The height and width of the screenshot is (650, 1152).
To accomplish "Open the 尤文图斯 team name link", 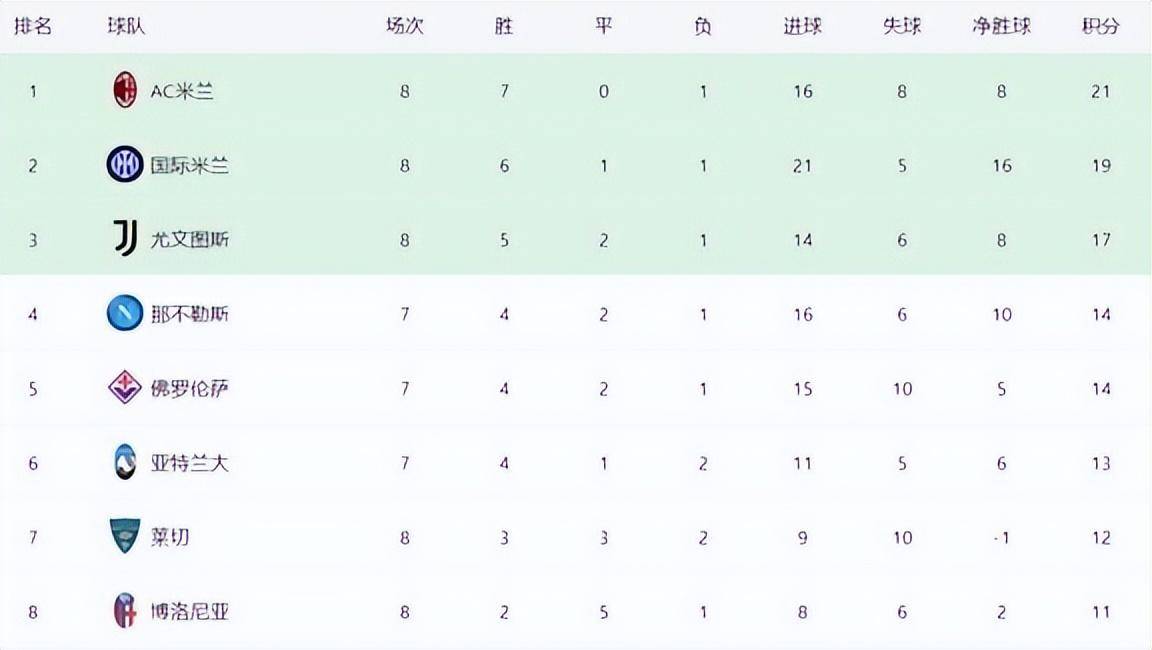I will [x=190, y=239].
